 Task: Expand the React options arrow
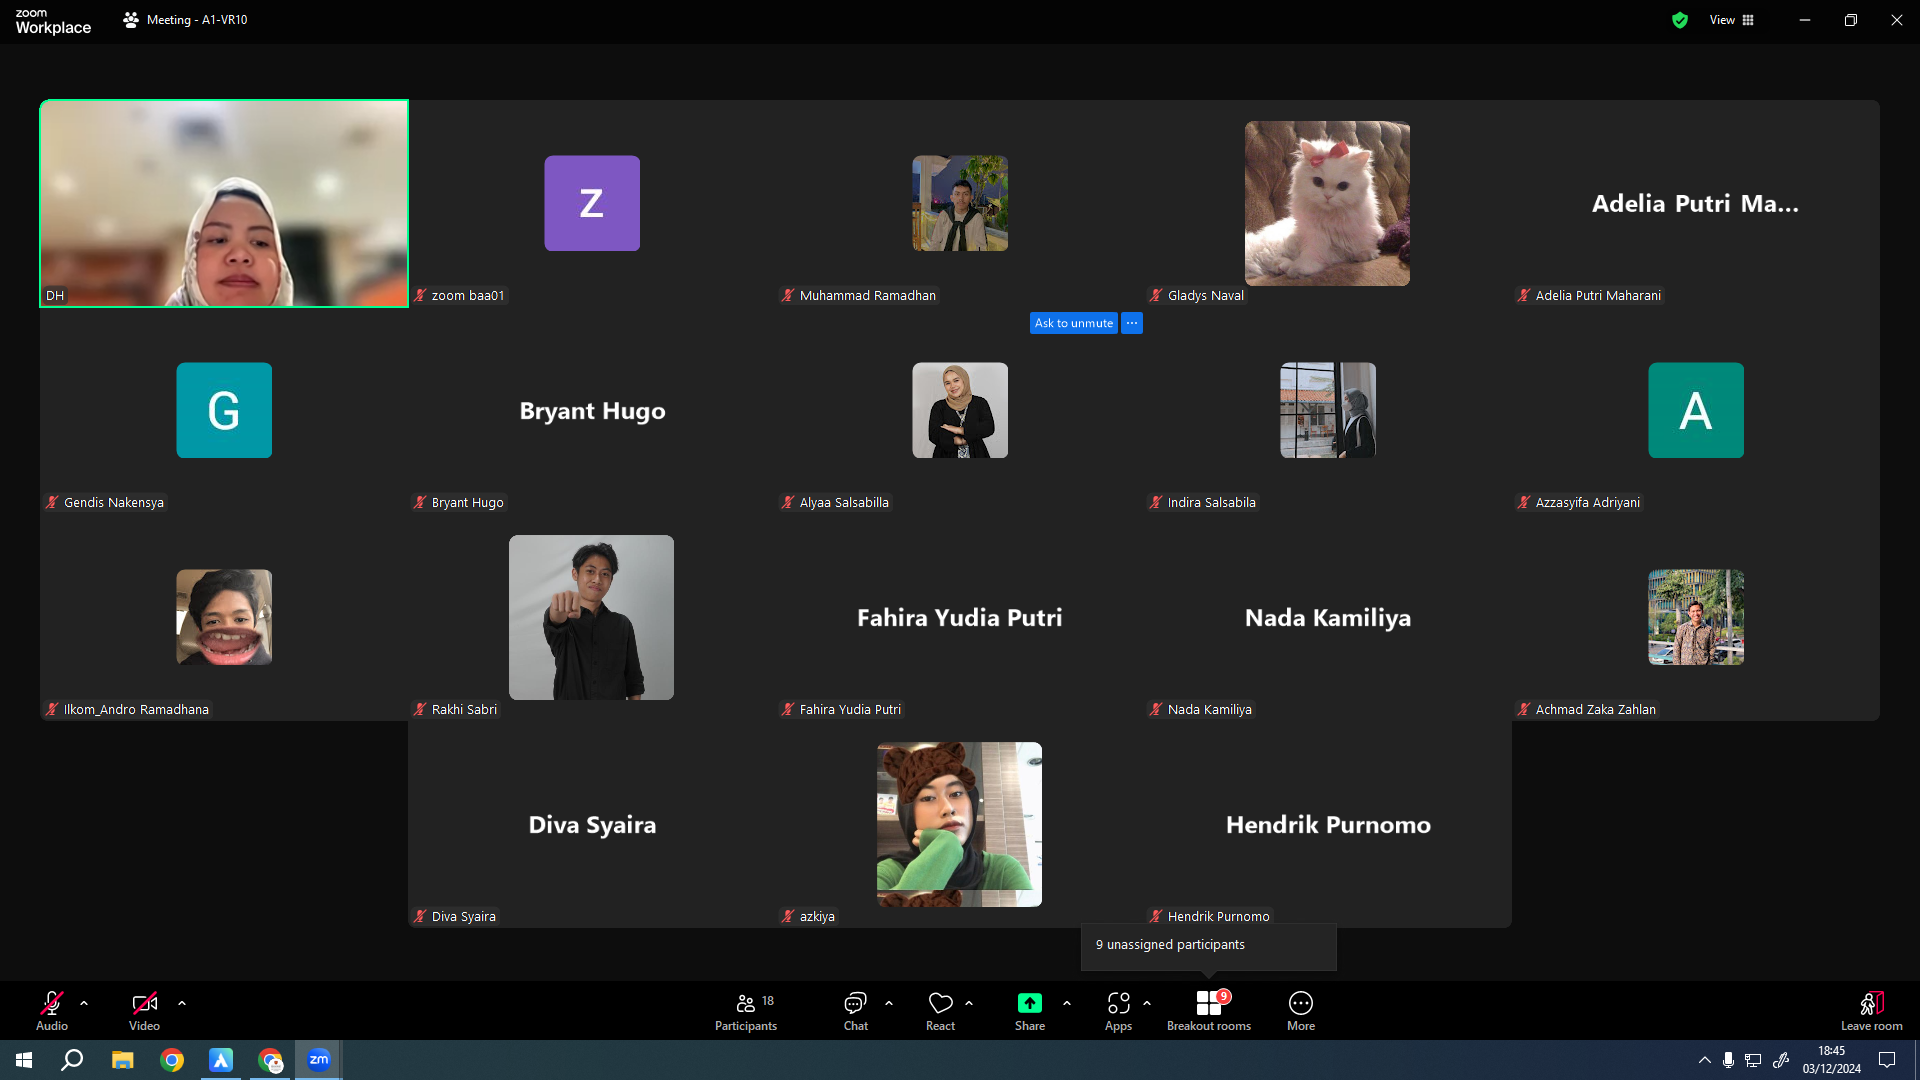[969, 1003]
